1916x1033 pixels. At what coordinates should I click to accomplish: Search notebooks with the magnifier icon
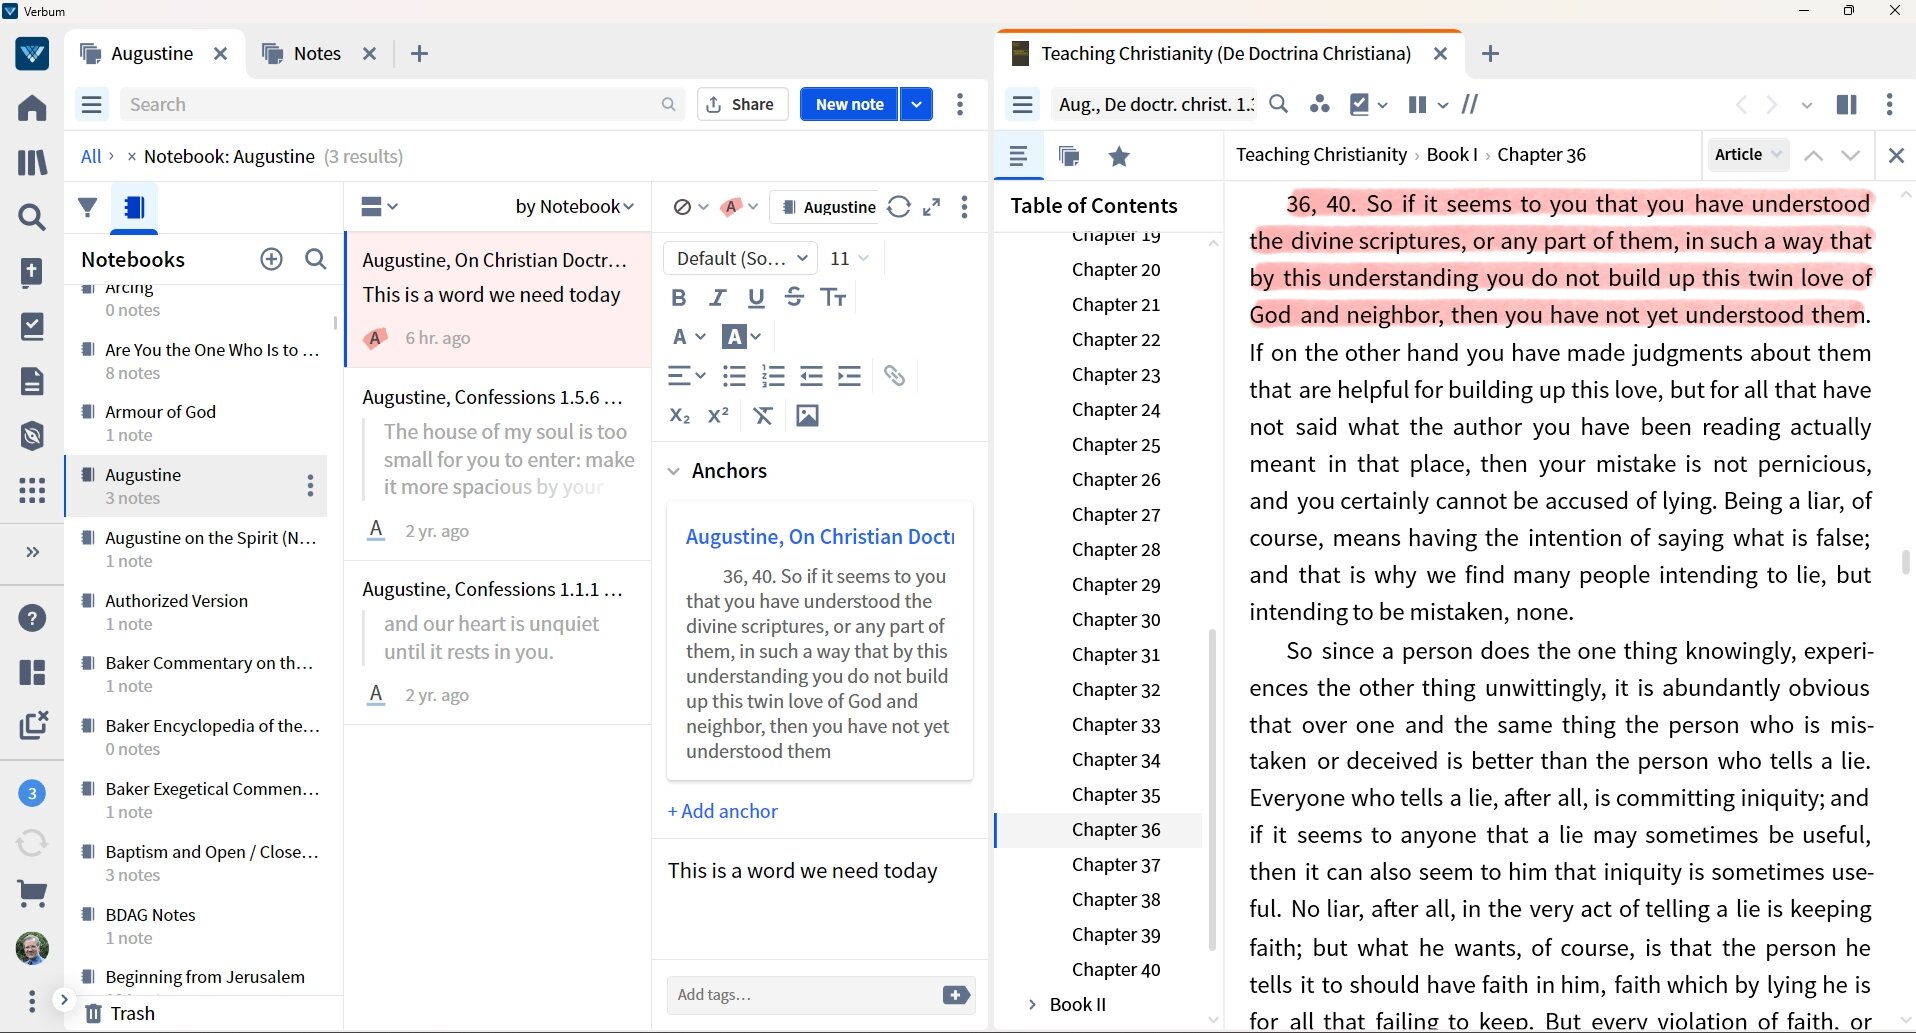coord(315,259)
